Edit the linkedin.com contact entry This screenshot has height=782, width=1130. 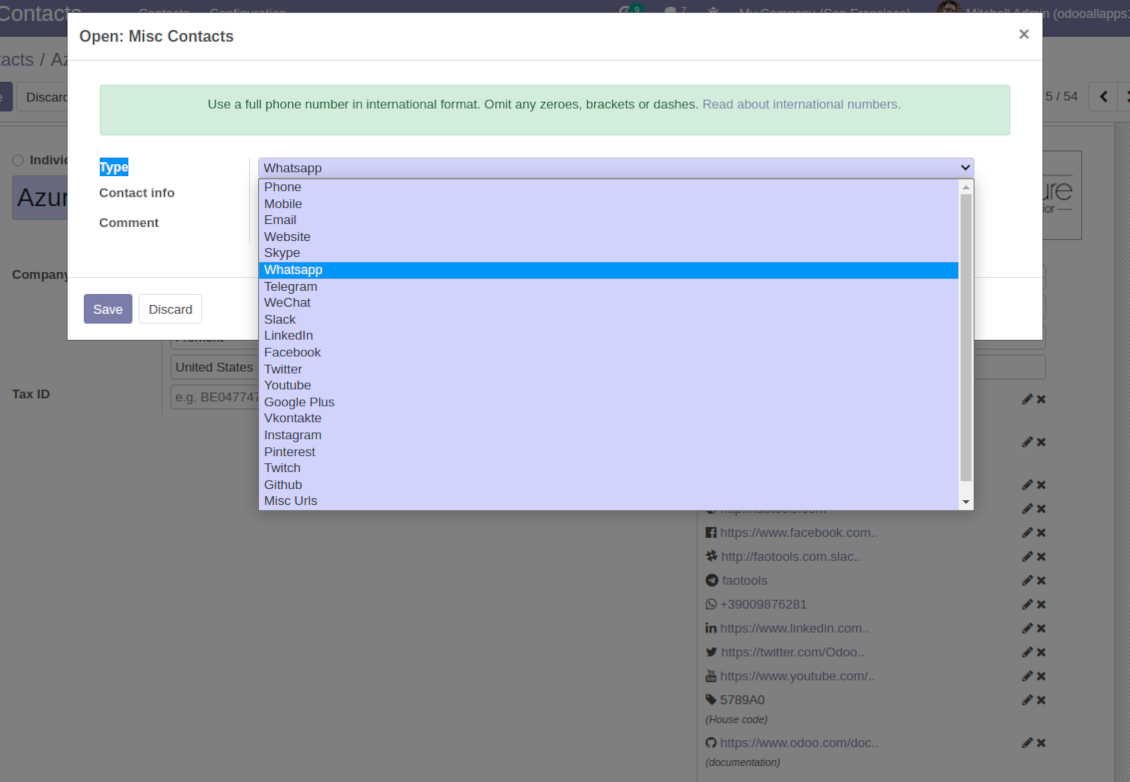click(1027, 628)
